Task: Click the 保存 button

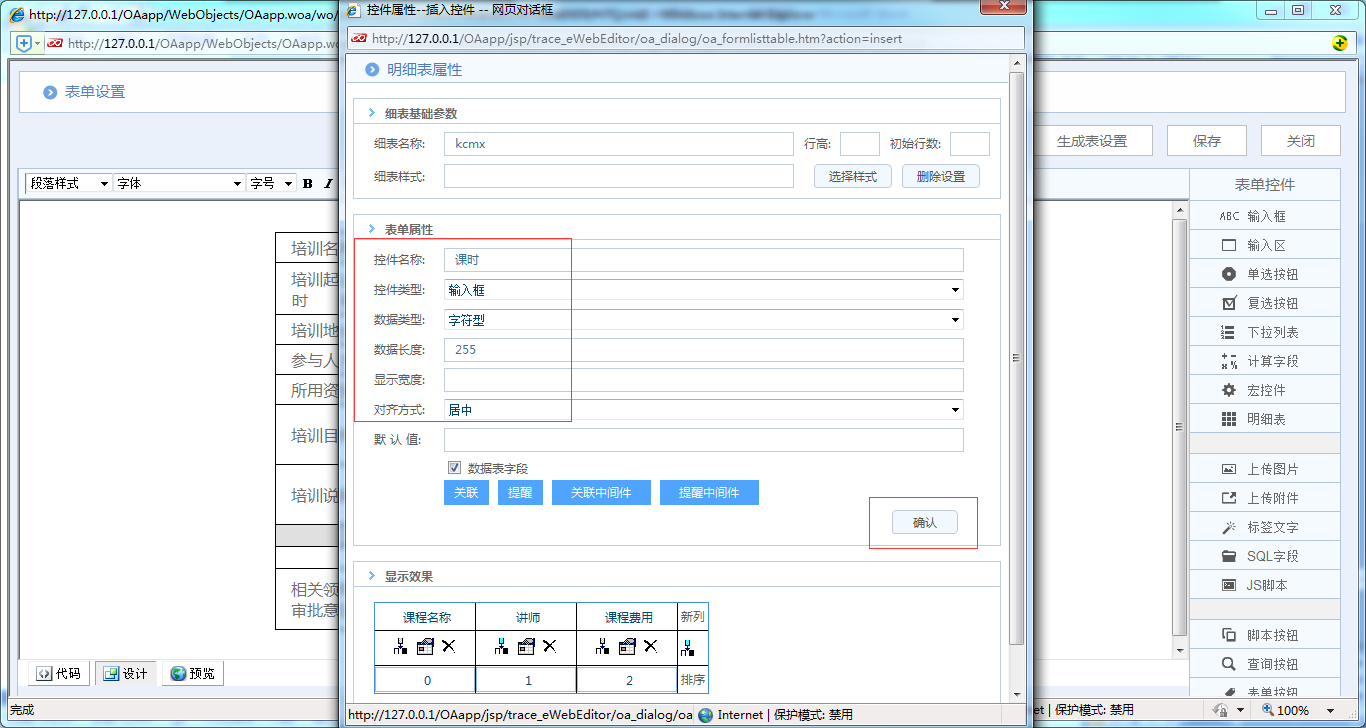Action: pos(1206,140)
